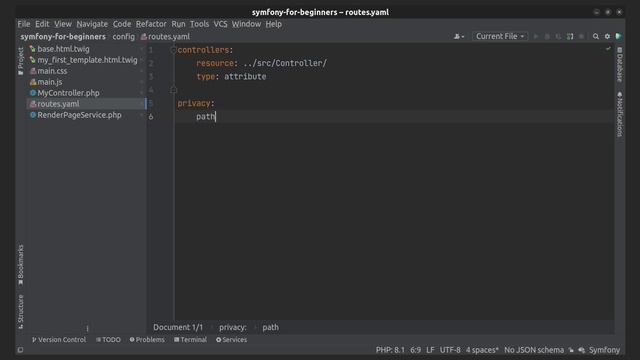
Task: Select MyController.php in file list
Action: tap(68, 93)
